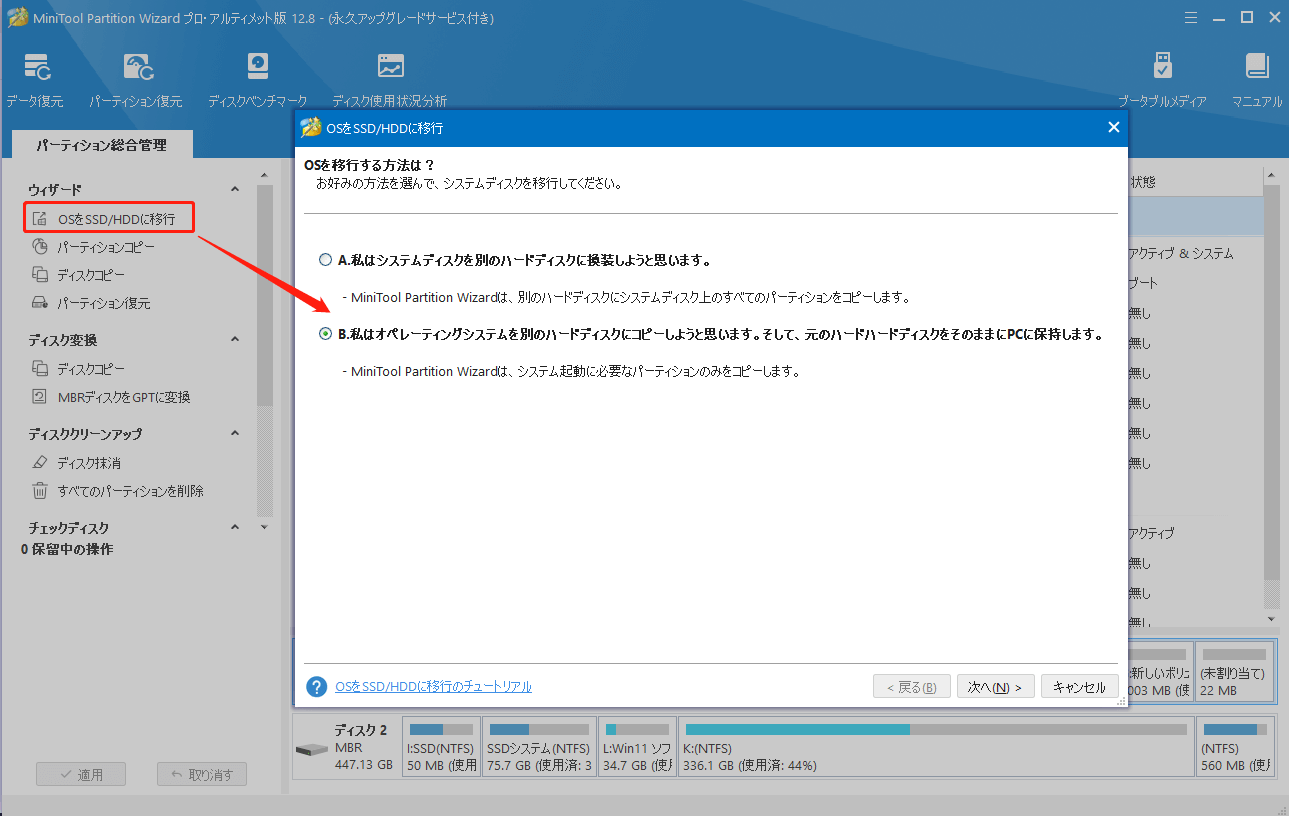Image resolution: width=1289 pixels, height=816 pixels.
Task: Launch ディスクベンチマーク from toolbar
Action: click(x=258, y=67)
